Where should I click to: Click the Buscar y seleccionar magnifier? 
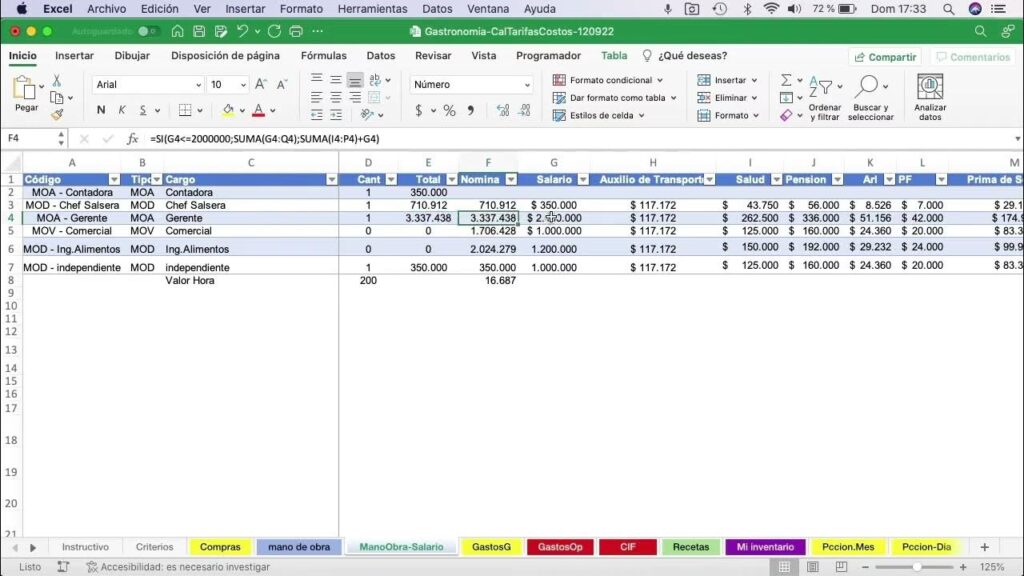[868, 90]
